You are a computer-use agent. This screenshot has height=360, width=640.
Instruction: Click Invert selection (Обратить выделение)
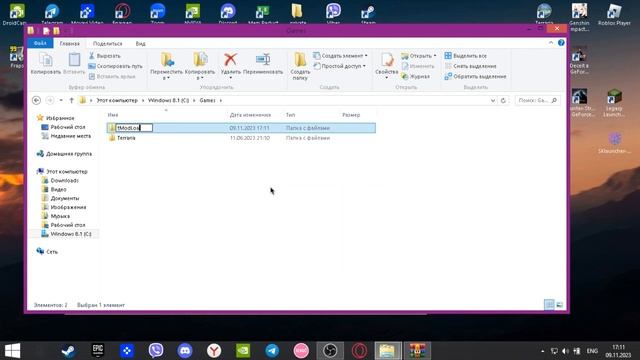(476, 76)
